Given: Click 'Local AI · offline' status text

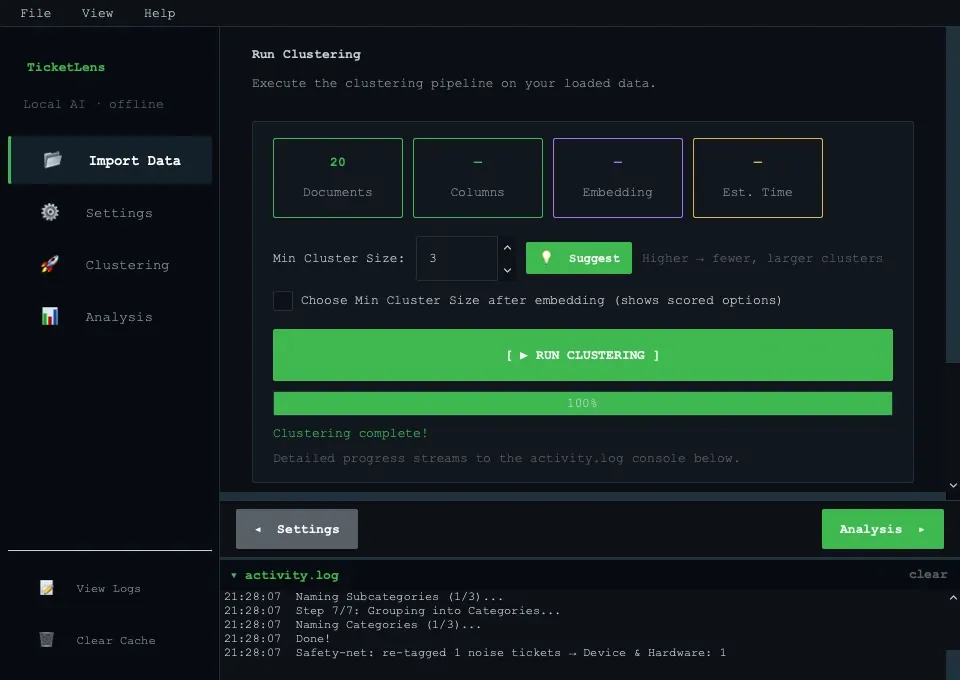Looking at the screenshot, I should [93, 104].
